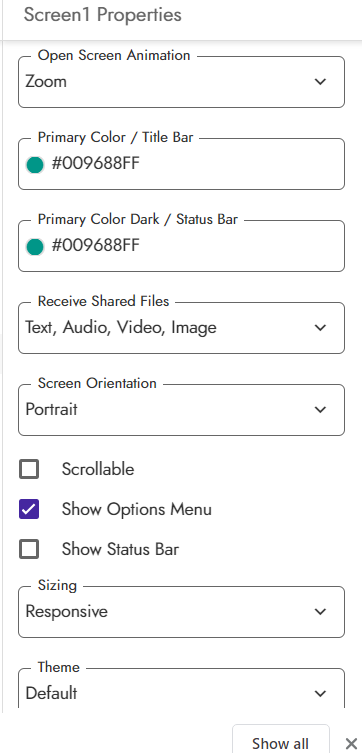362x753 pixels.
Task: Click the Open Screen Animation chevron arrow
Action: coord(320,82)
